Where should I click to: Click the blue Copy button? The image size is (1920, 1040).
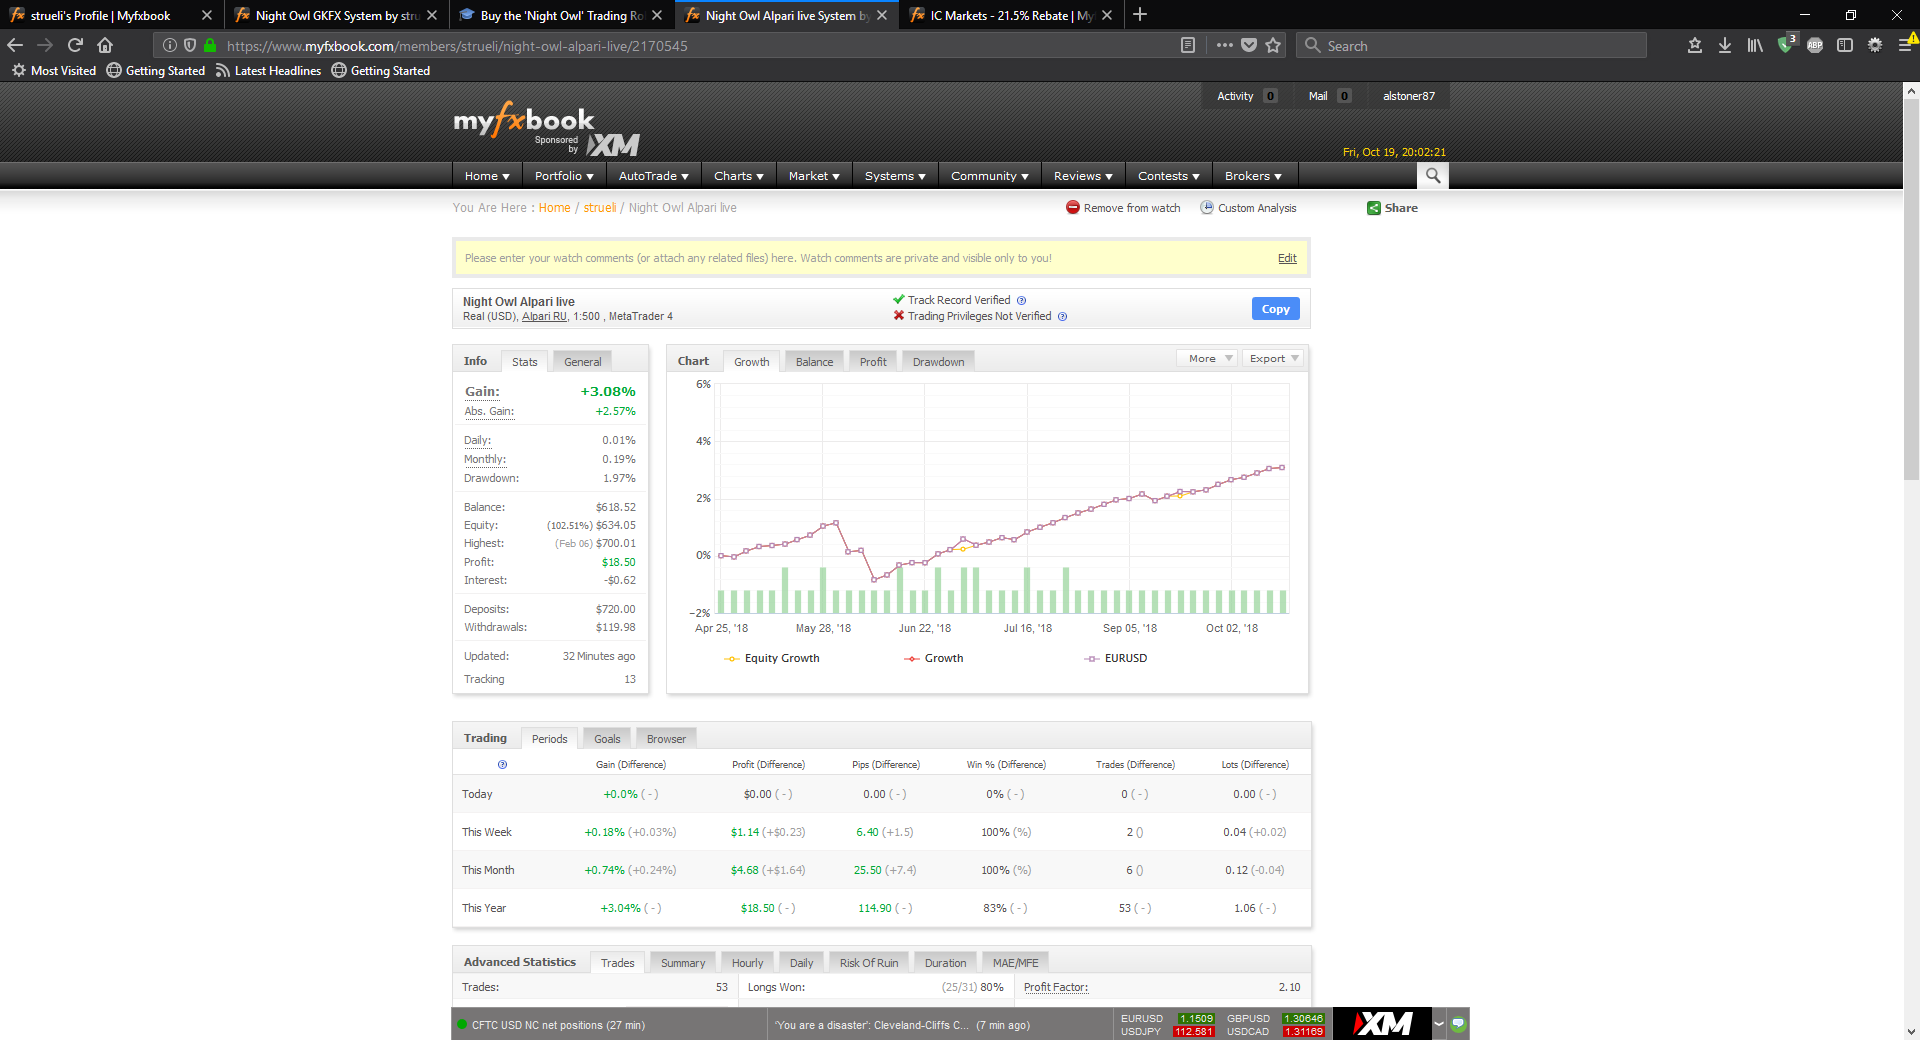click(1276, 309)
